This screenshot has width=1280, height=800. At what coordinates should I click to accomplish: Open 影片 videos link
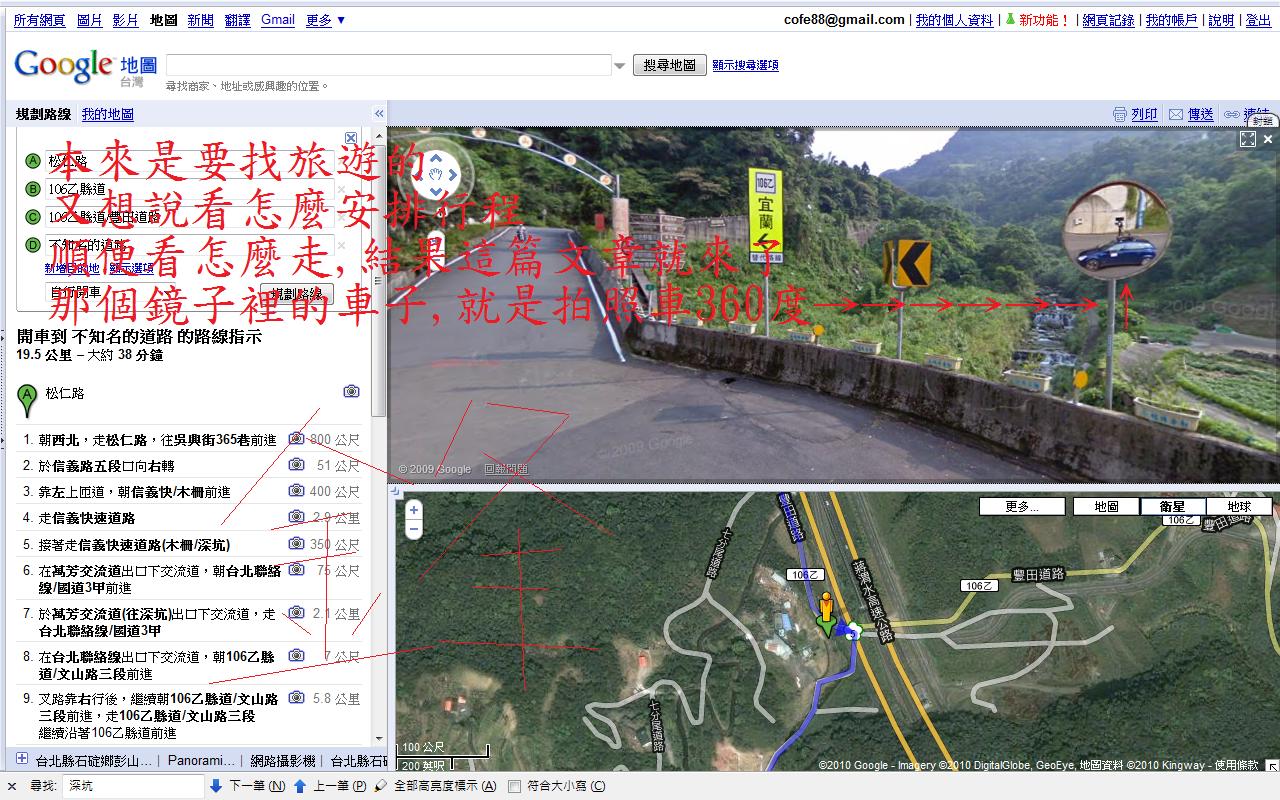click(x=126, y=20)
